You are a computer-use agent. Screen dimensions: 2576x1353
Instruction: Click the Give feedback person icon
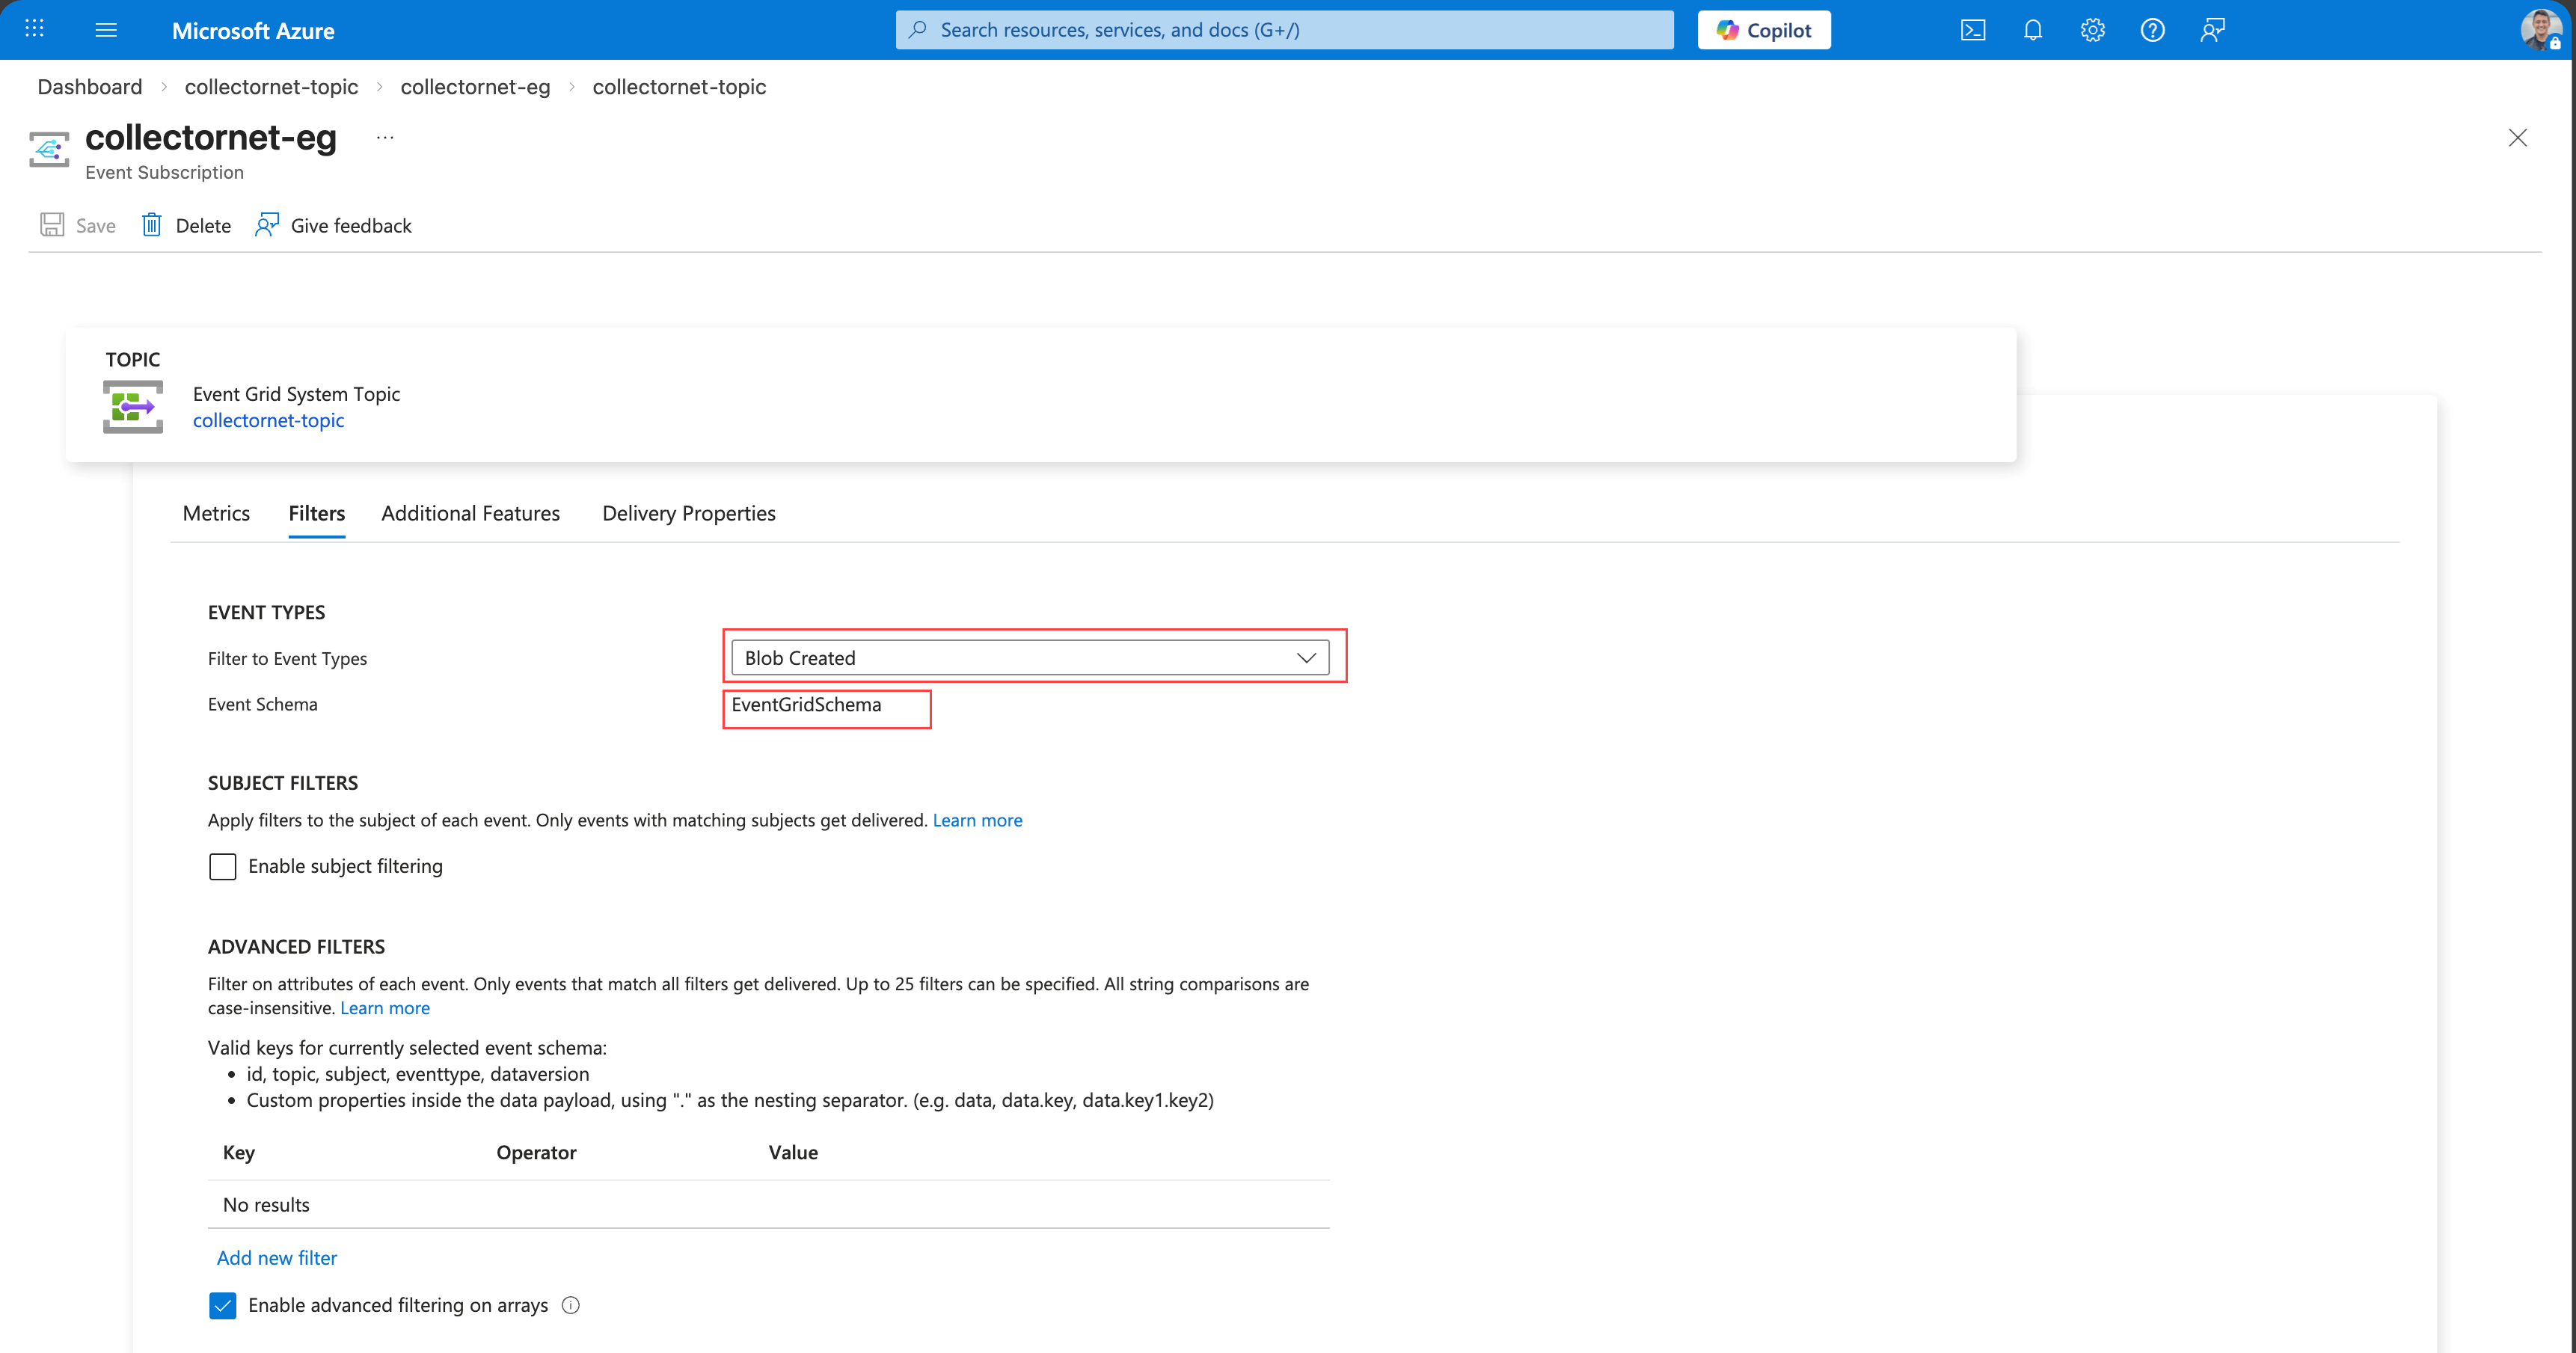[x=267, y=225]
